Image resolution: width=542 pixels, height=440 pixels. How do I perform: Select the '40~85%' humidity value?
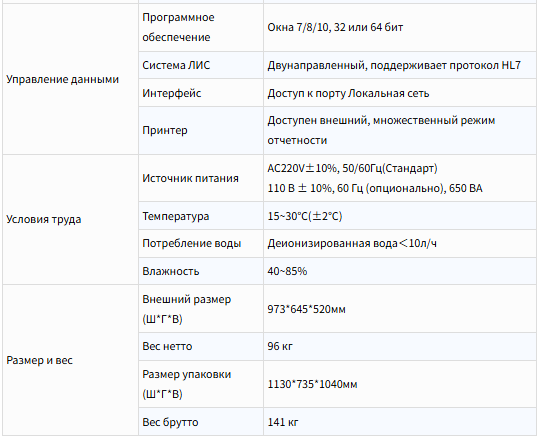pos(287,271)
